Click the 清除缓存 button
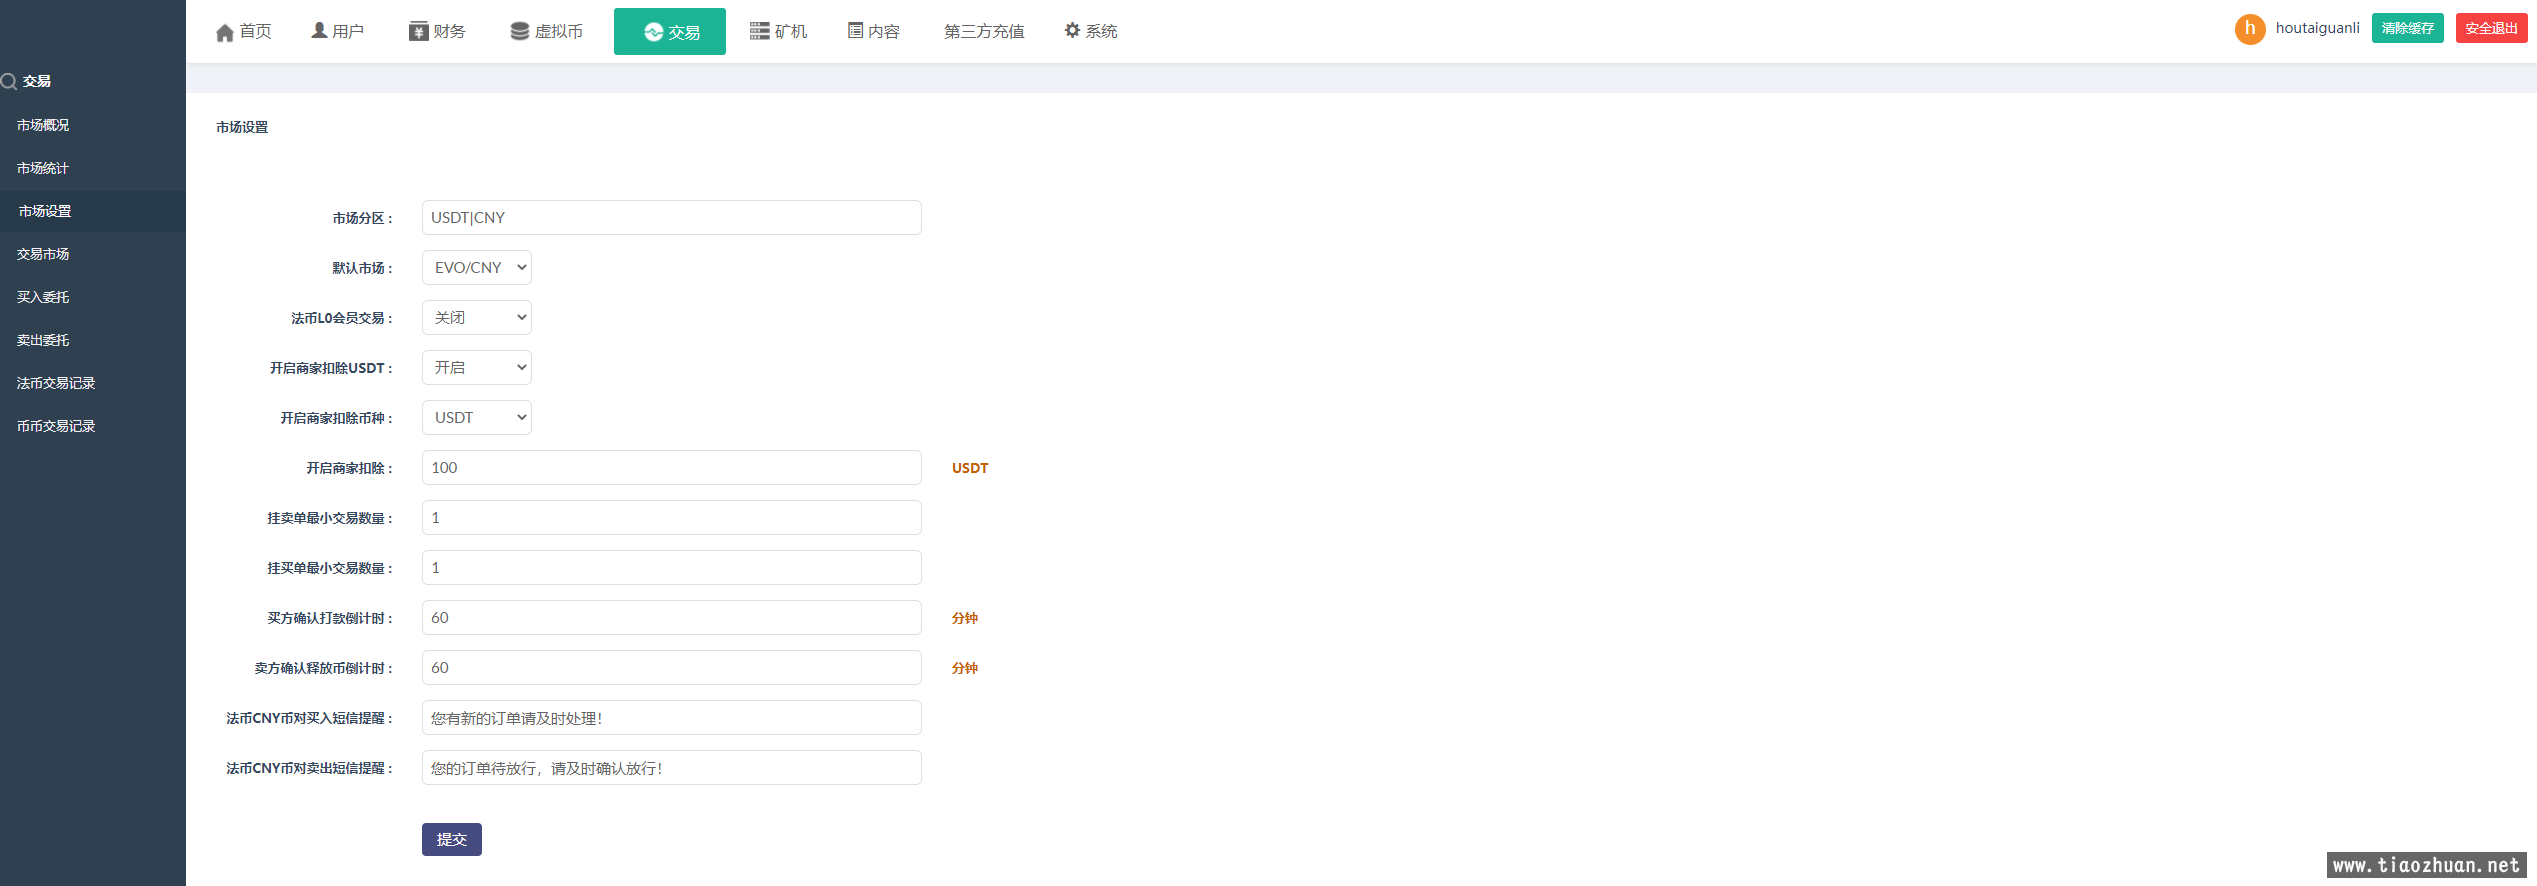The image size is (2537, 886). point(2408,28)
